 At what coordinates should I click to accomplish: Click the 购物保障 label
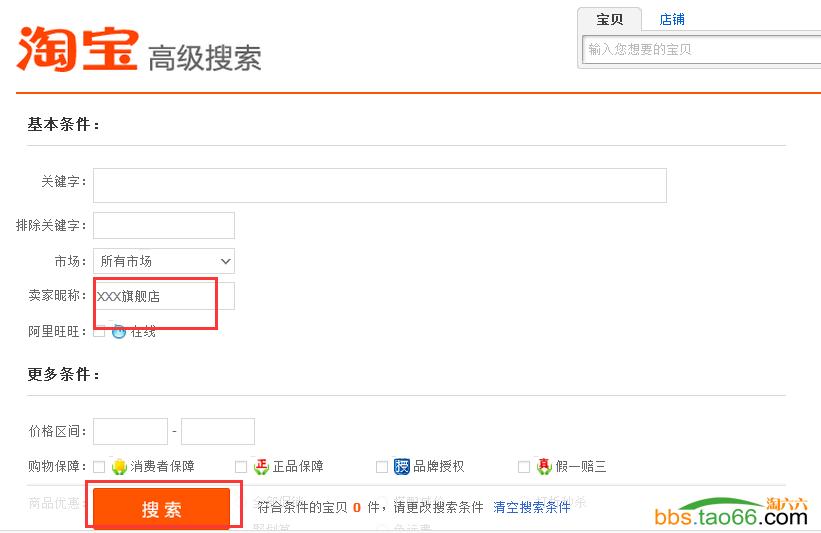(57, 466)
